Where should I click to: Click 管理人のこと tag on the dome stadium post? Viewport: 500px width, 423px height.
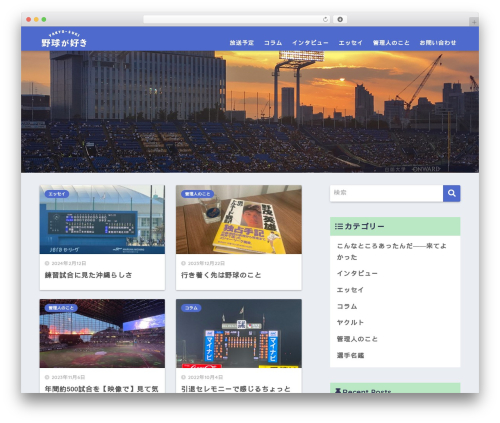point(61,308)
